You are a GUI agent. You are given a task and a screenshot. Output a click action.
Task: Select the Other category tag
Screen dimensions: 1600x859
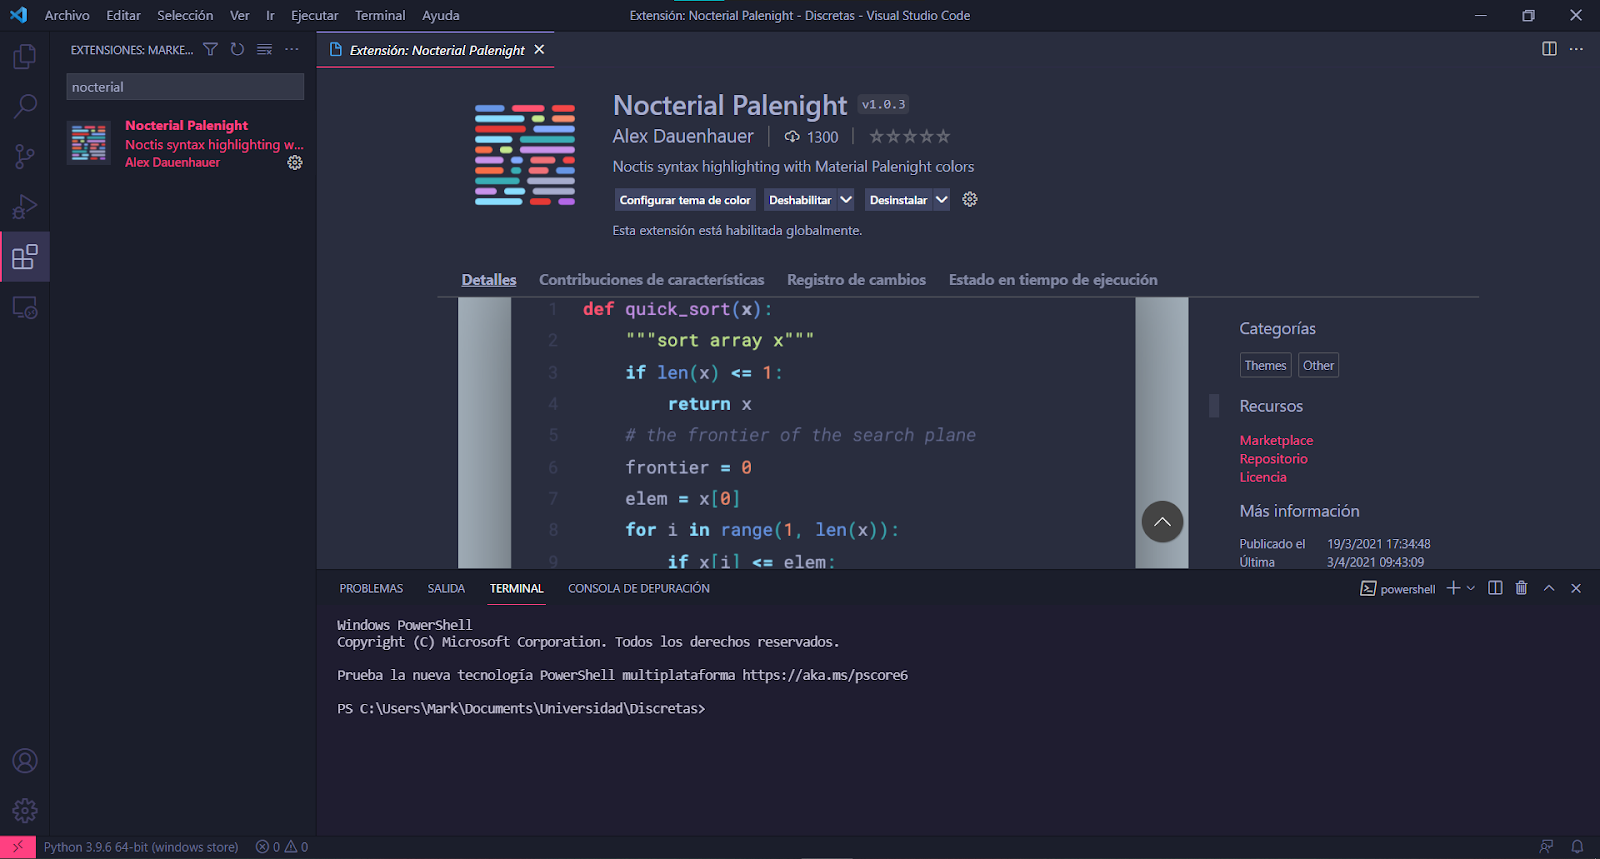(x=1318, y=365)
